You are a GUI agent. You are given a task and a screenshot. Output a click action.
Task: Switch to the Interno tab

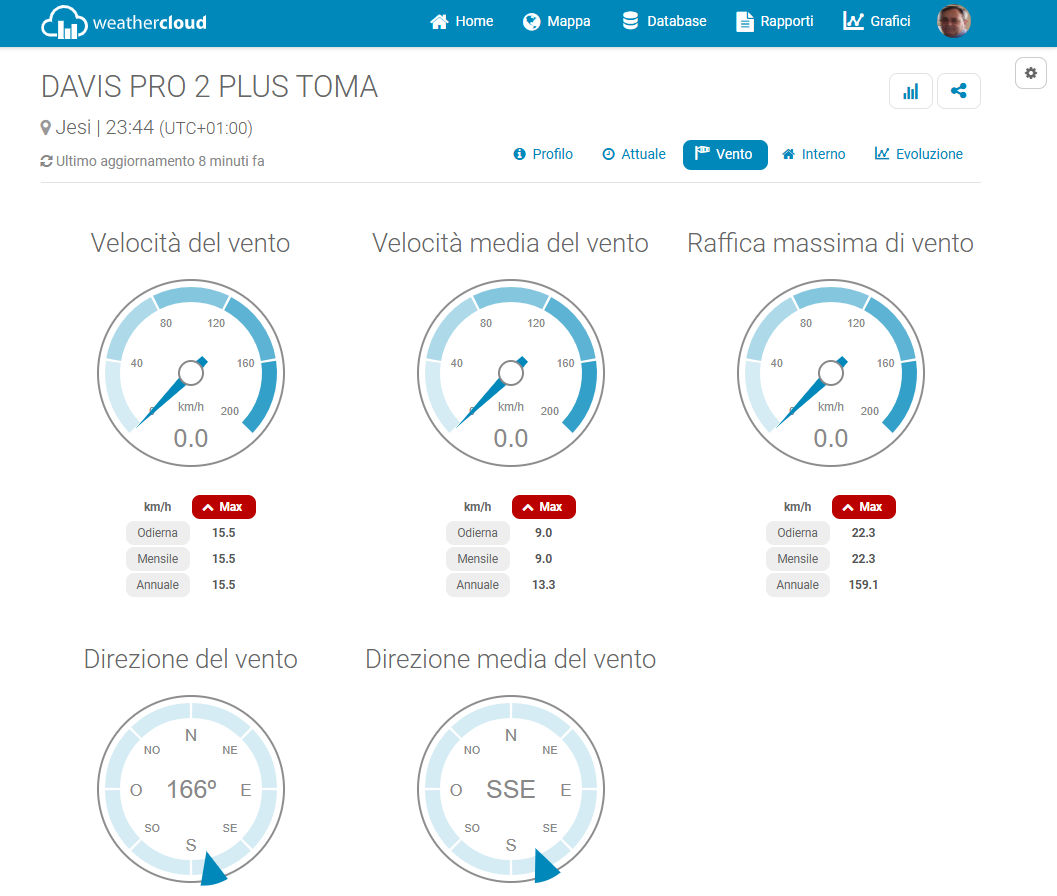813,154
